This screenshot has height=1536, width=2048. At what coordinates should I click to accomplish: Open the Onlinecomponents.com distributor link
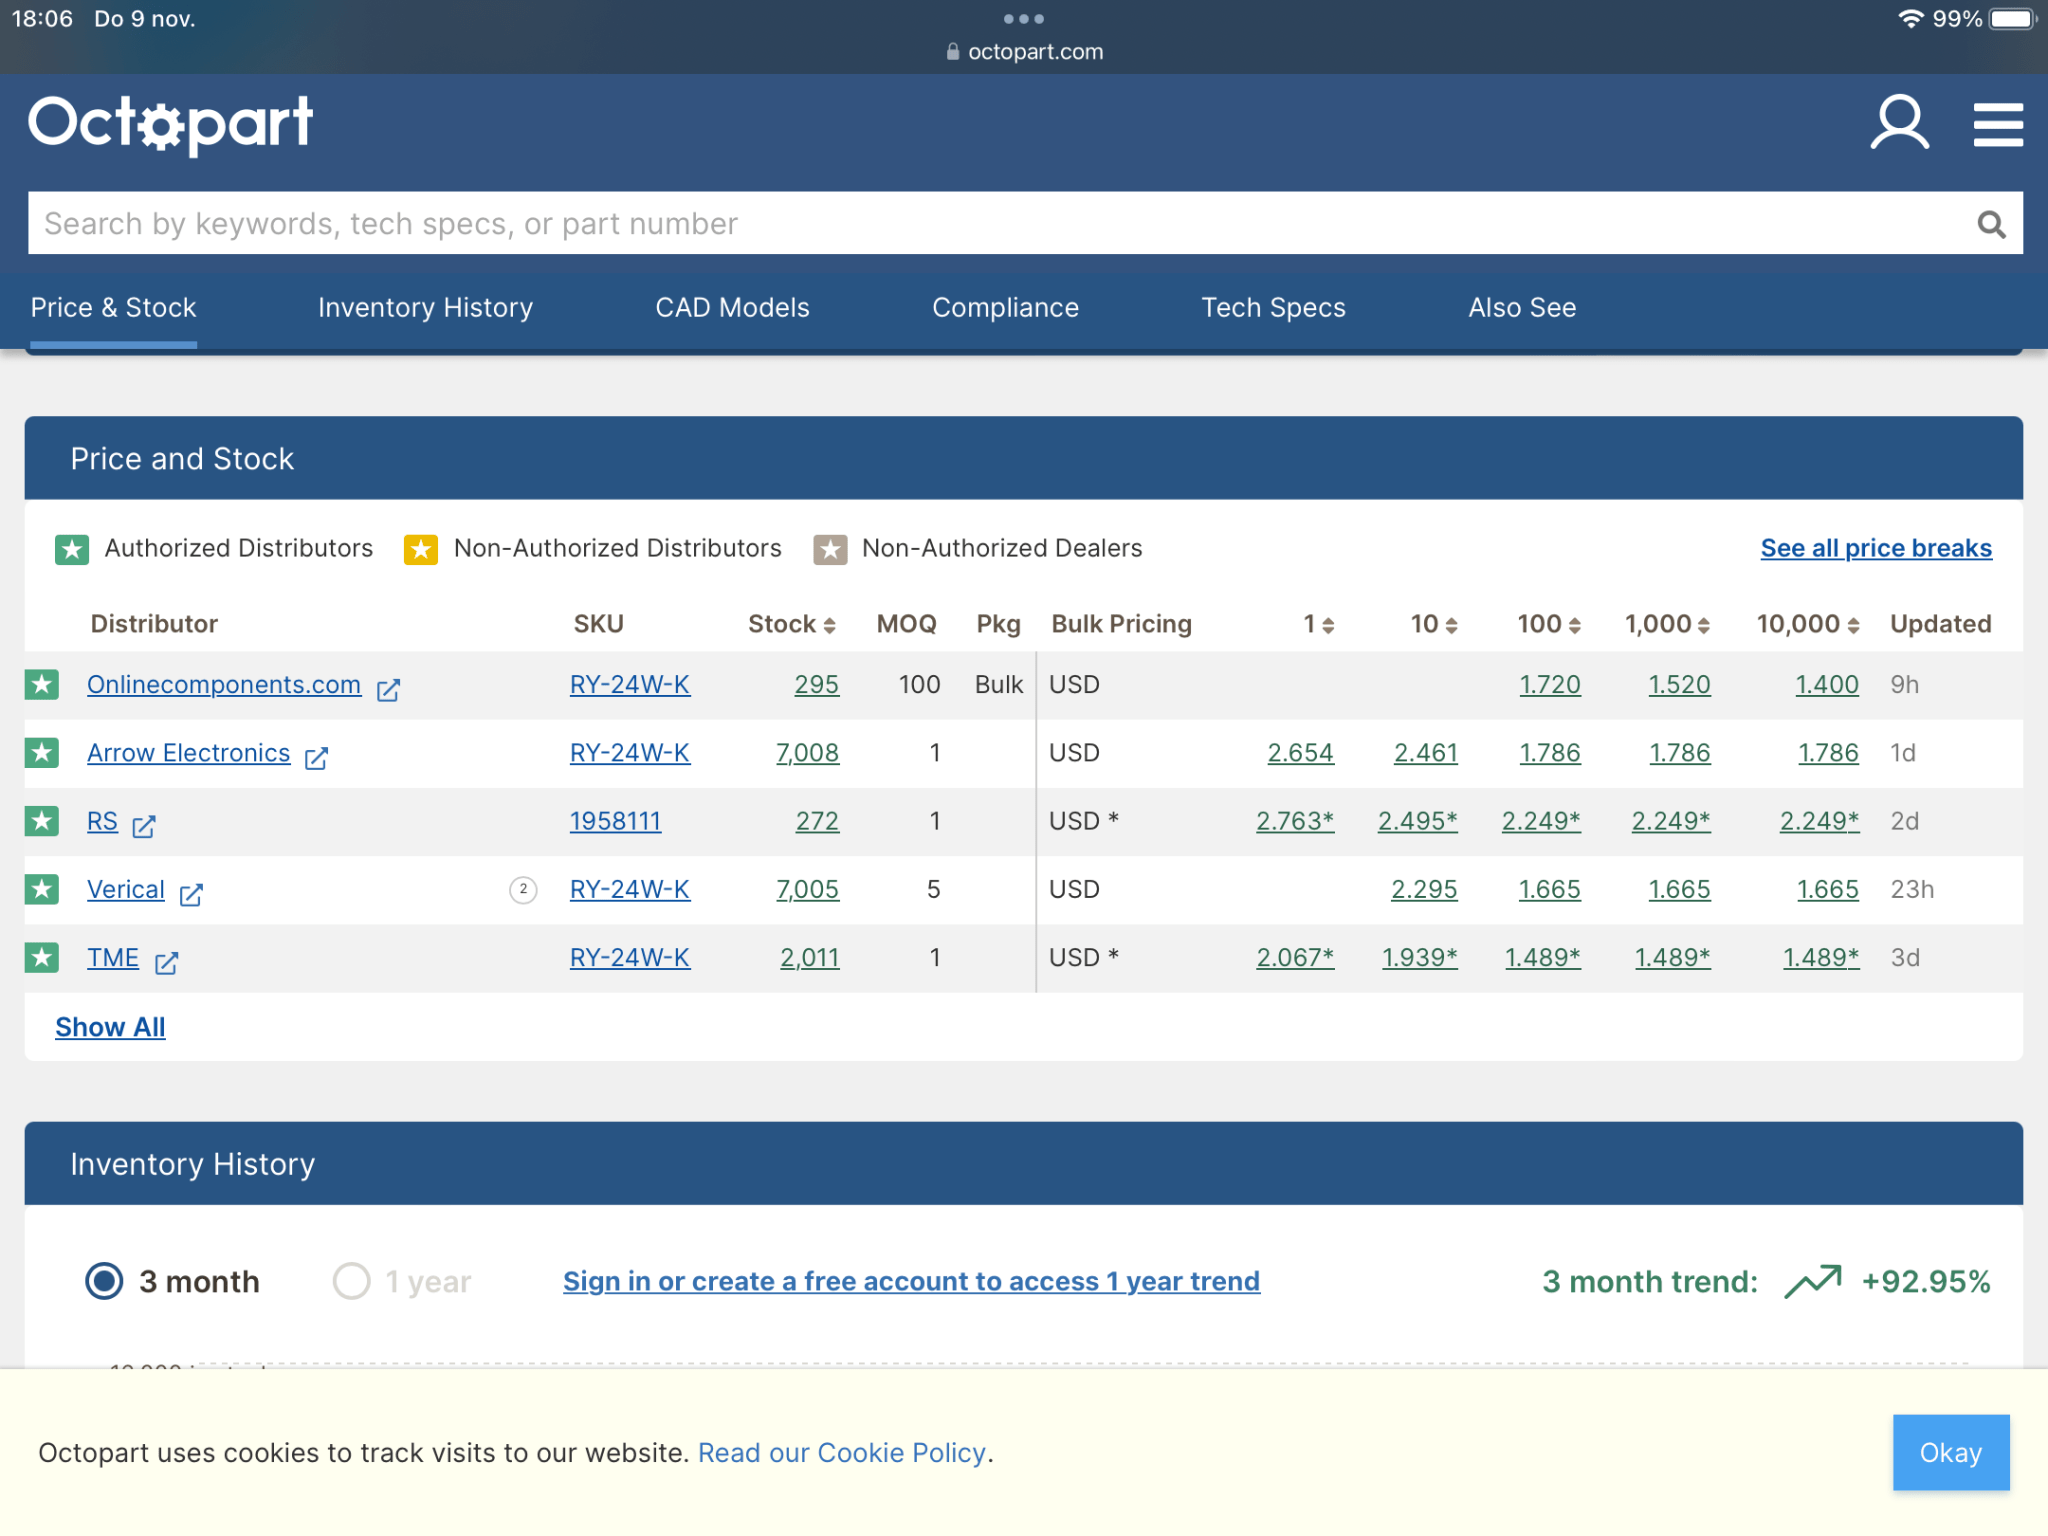tap(224, 685)
